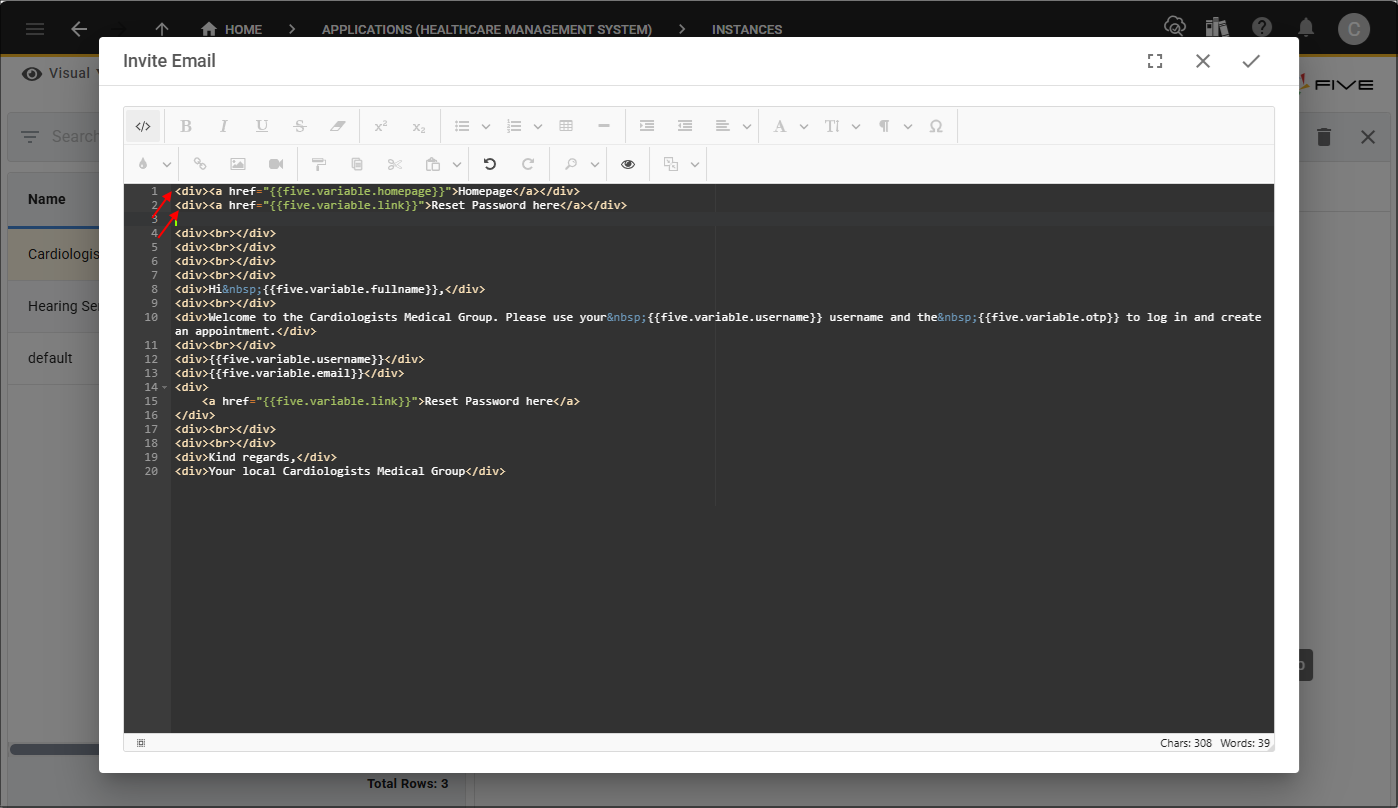The image size is (1398, 808).
Task: Go back with the left arrow in header
Action: click(79, 29)
